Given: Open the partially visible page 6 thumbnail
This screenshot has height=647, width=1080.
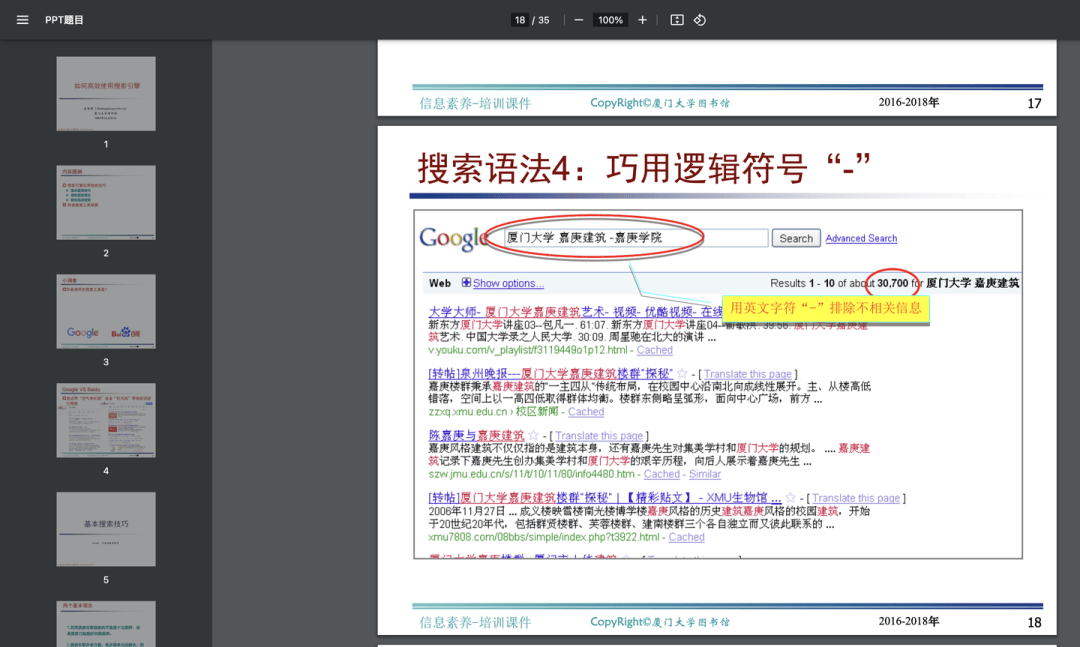Looking at the screenshot, I should [x=106, y=624].
